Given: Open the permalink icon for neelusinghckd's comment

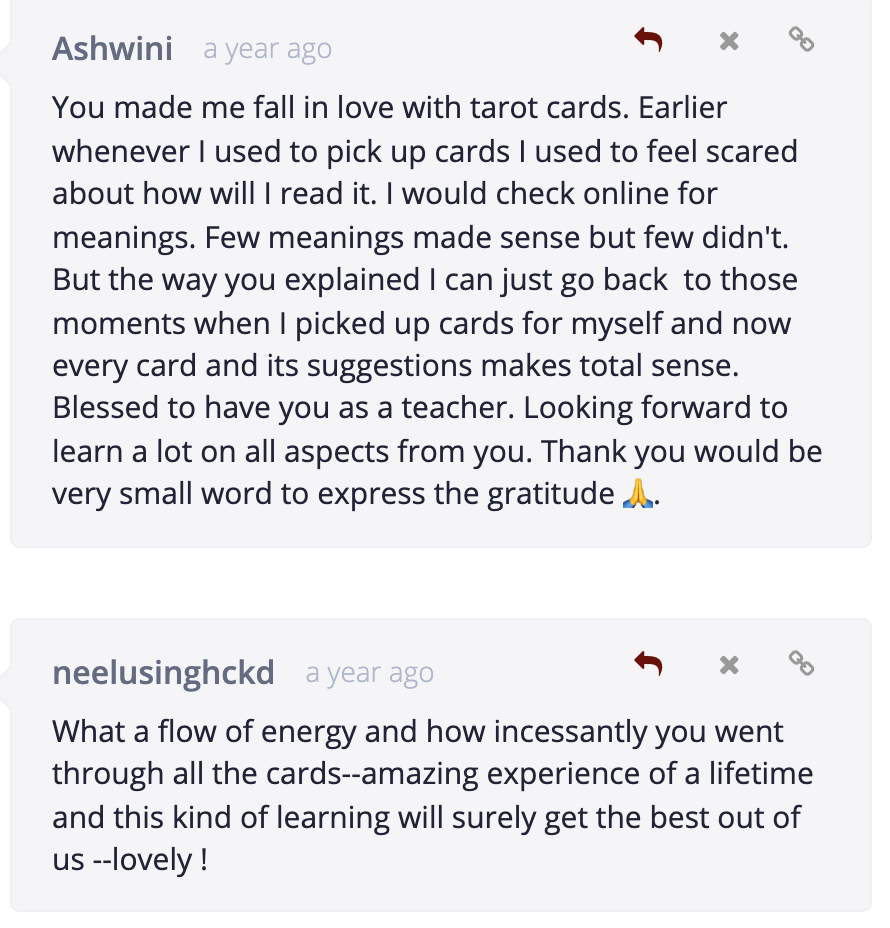Looking at the screenshot, I should tap(801, 664).
